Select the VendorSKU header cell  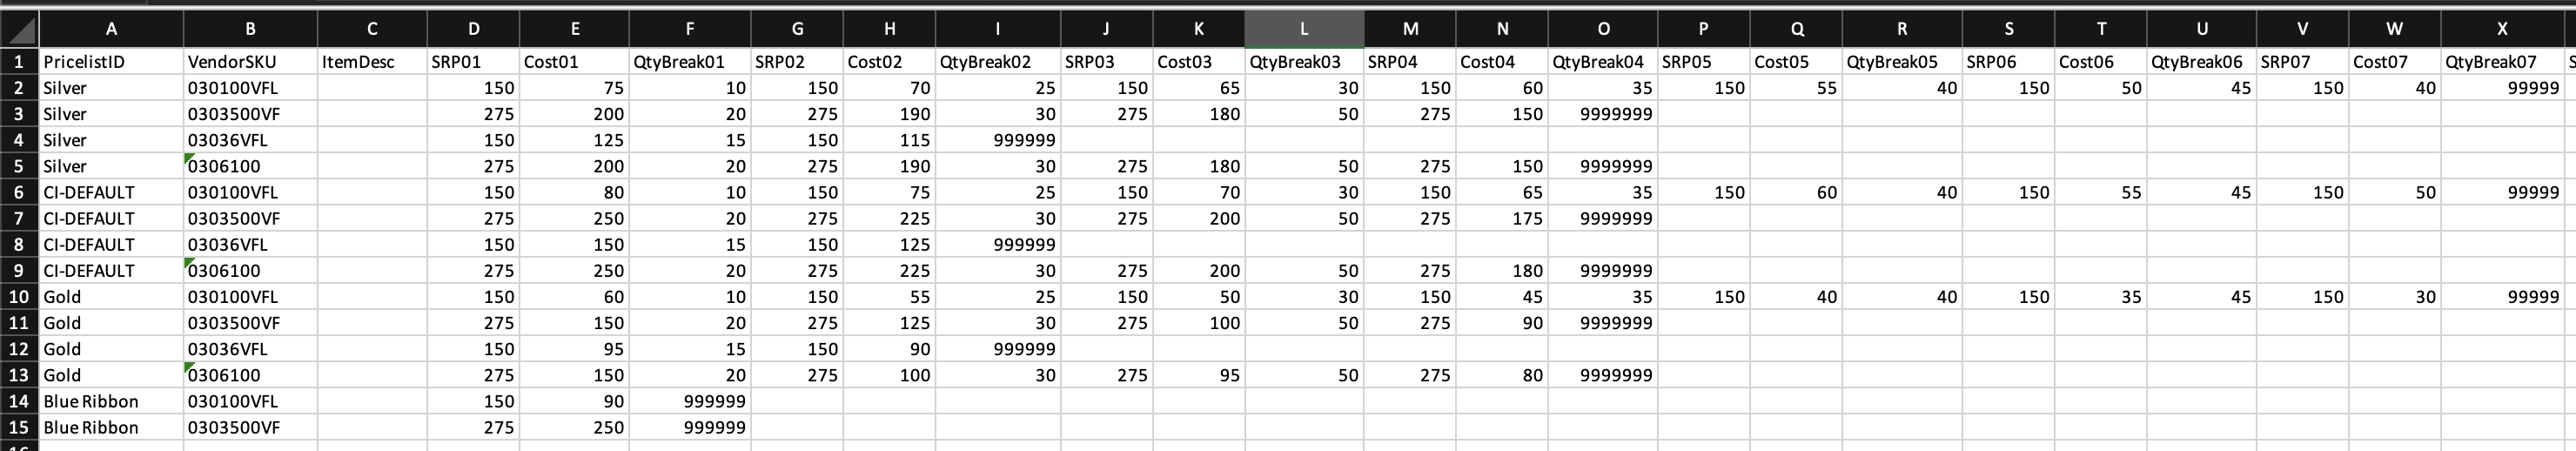click(250, 62)
